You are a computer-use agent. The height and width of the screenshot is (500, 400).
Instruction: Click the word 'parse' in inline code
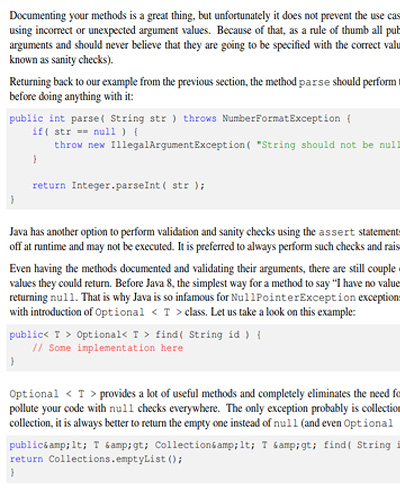click(x=314, y=82)
